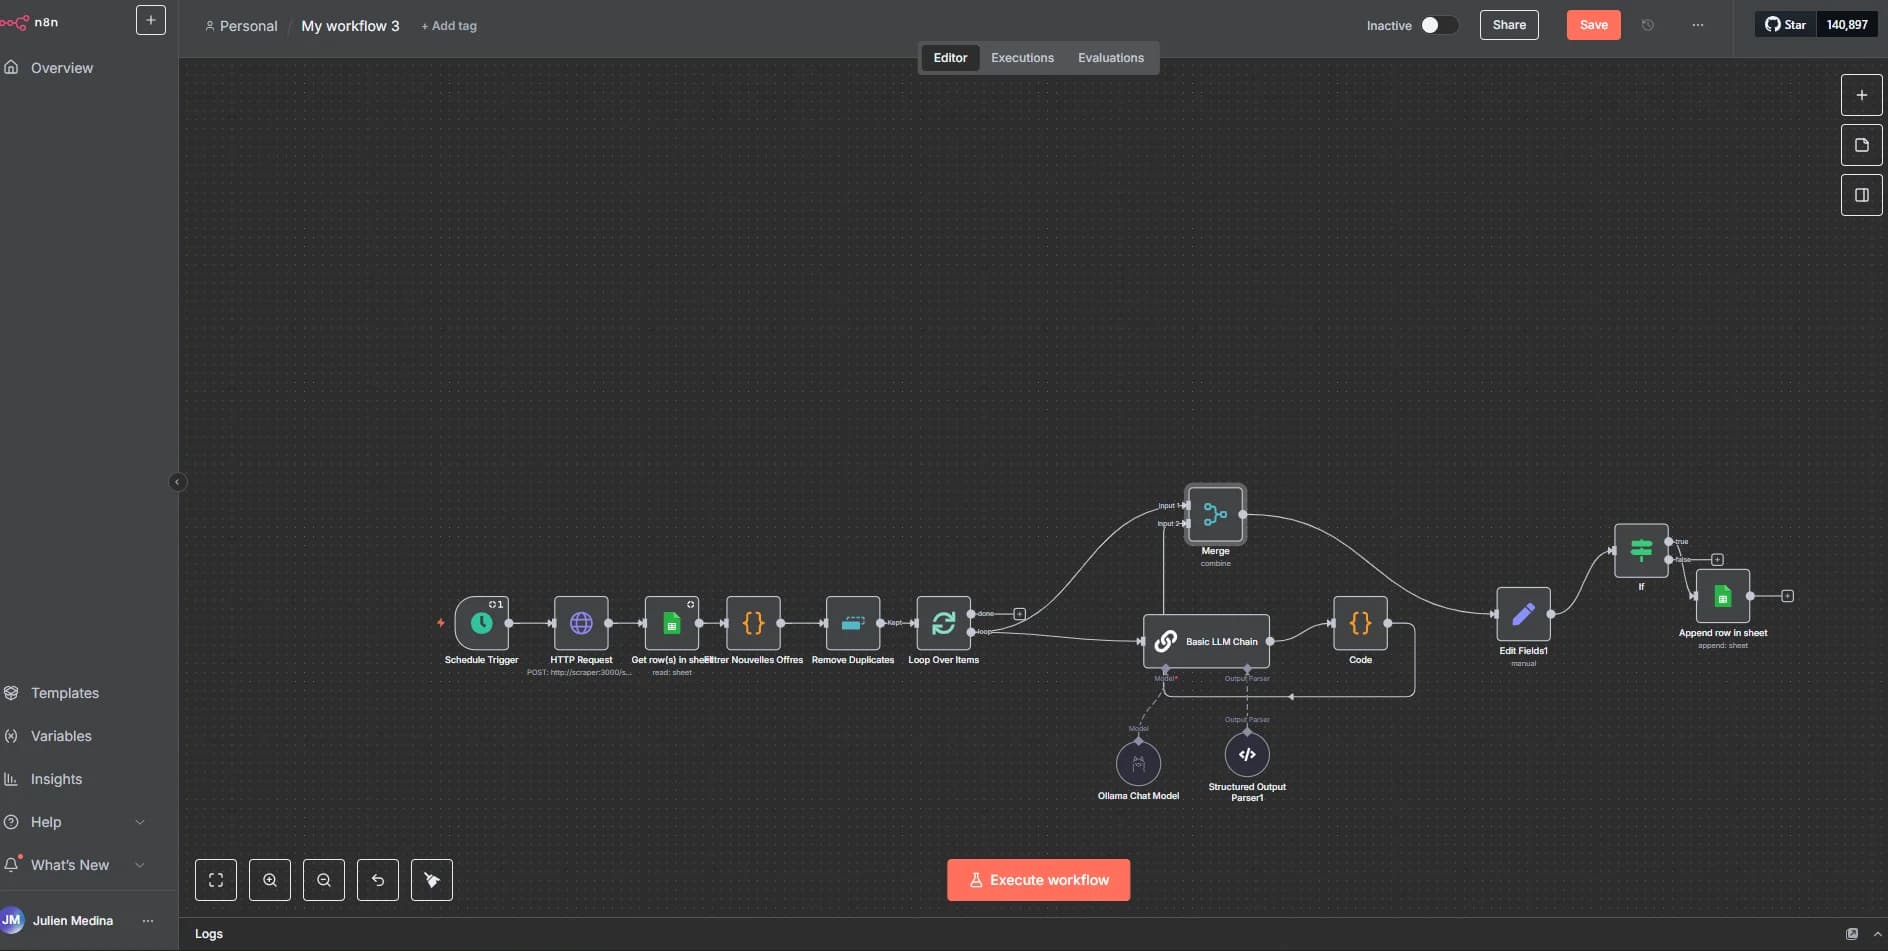Click the Schedule Trigger node icon

[481, 623]
